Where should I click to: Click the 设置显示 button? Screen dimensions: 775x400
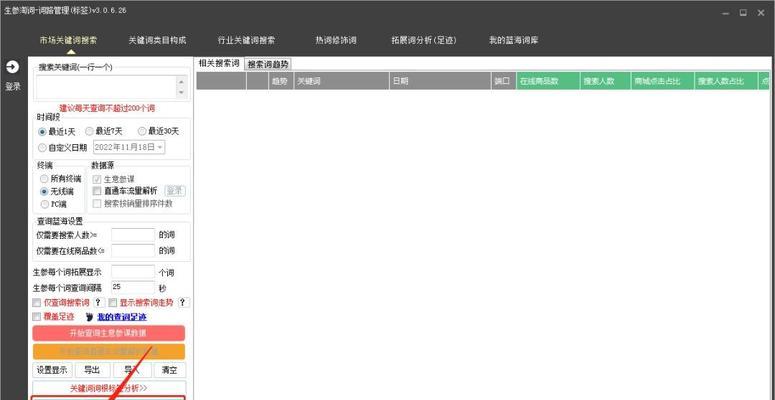click(x=52, y=370)
